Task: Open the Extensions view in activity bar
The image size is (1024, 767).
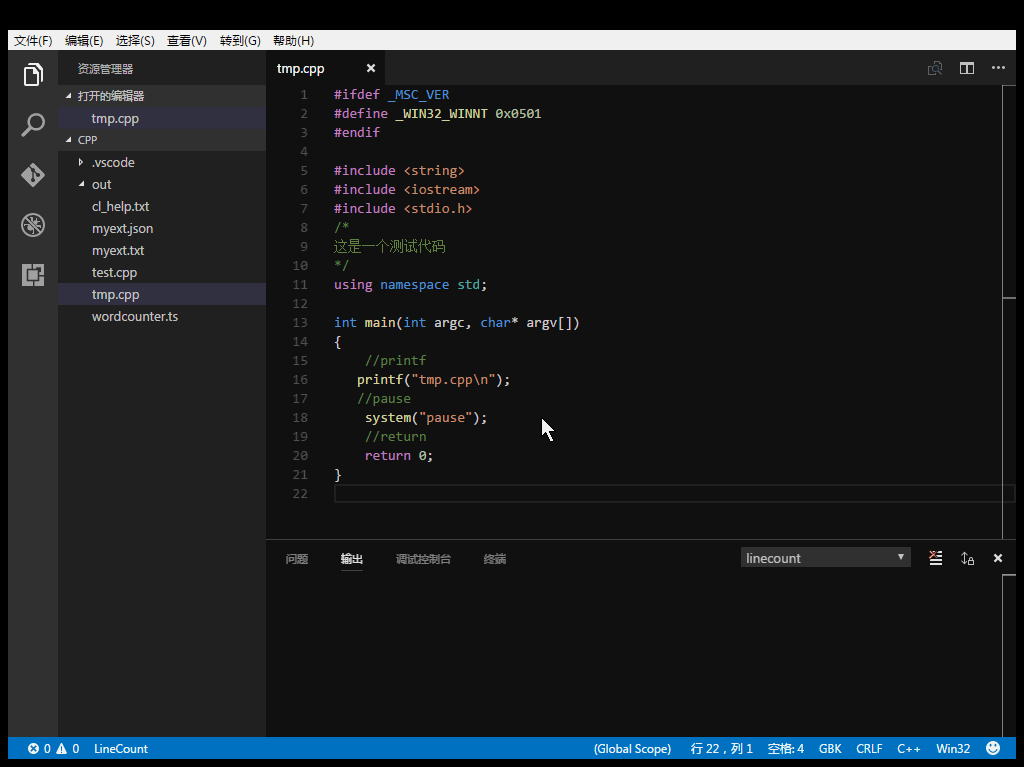Action: 33,274
